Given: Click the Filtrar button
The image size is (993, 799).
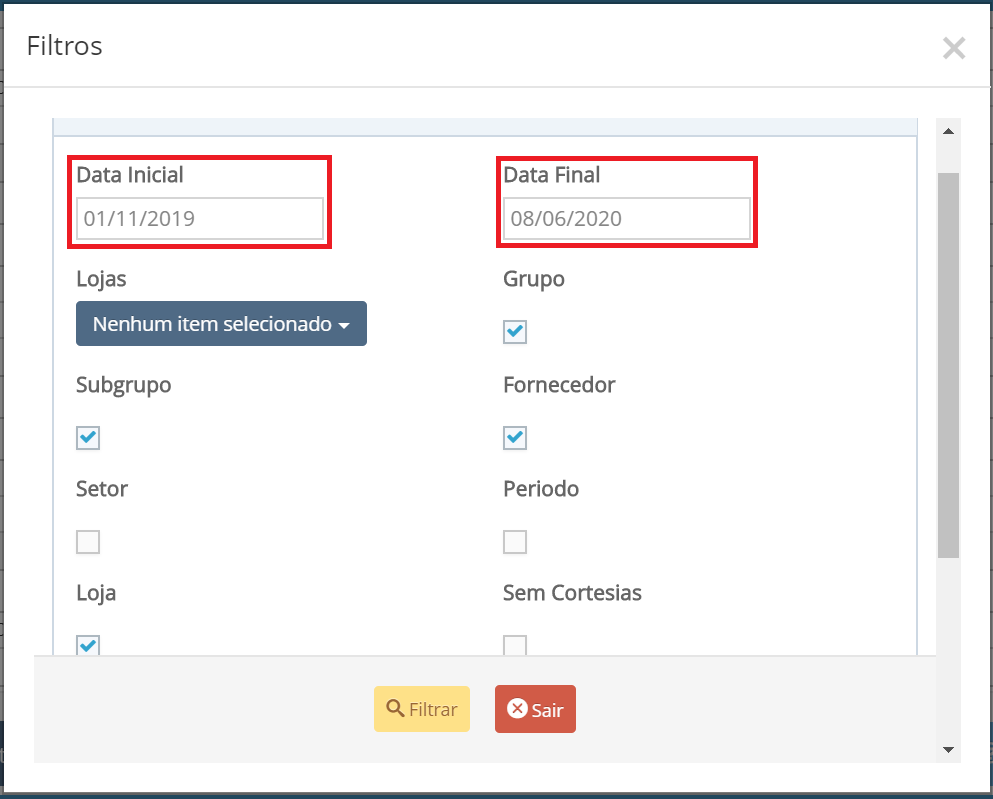Looking at the screenshot, I should (422, 709).
